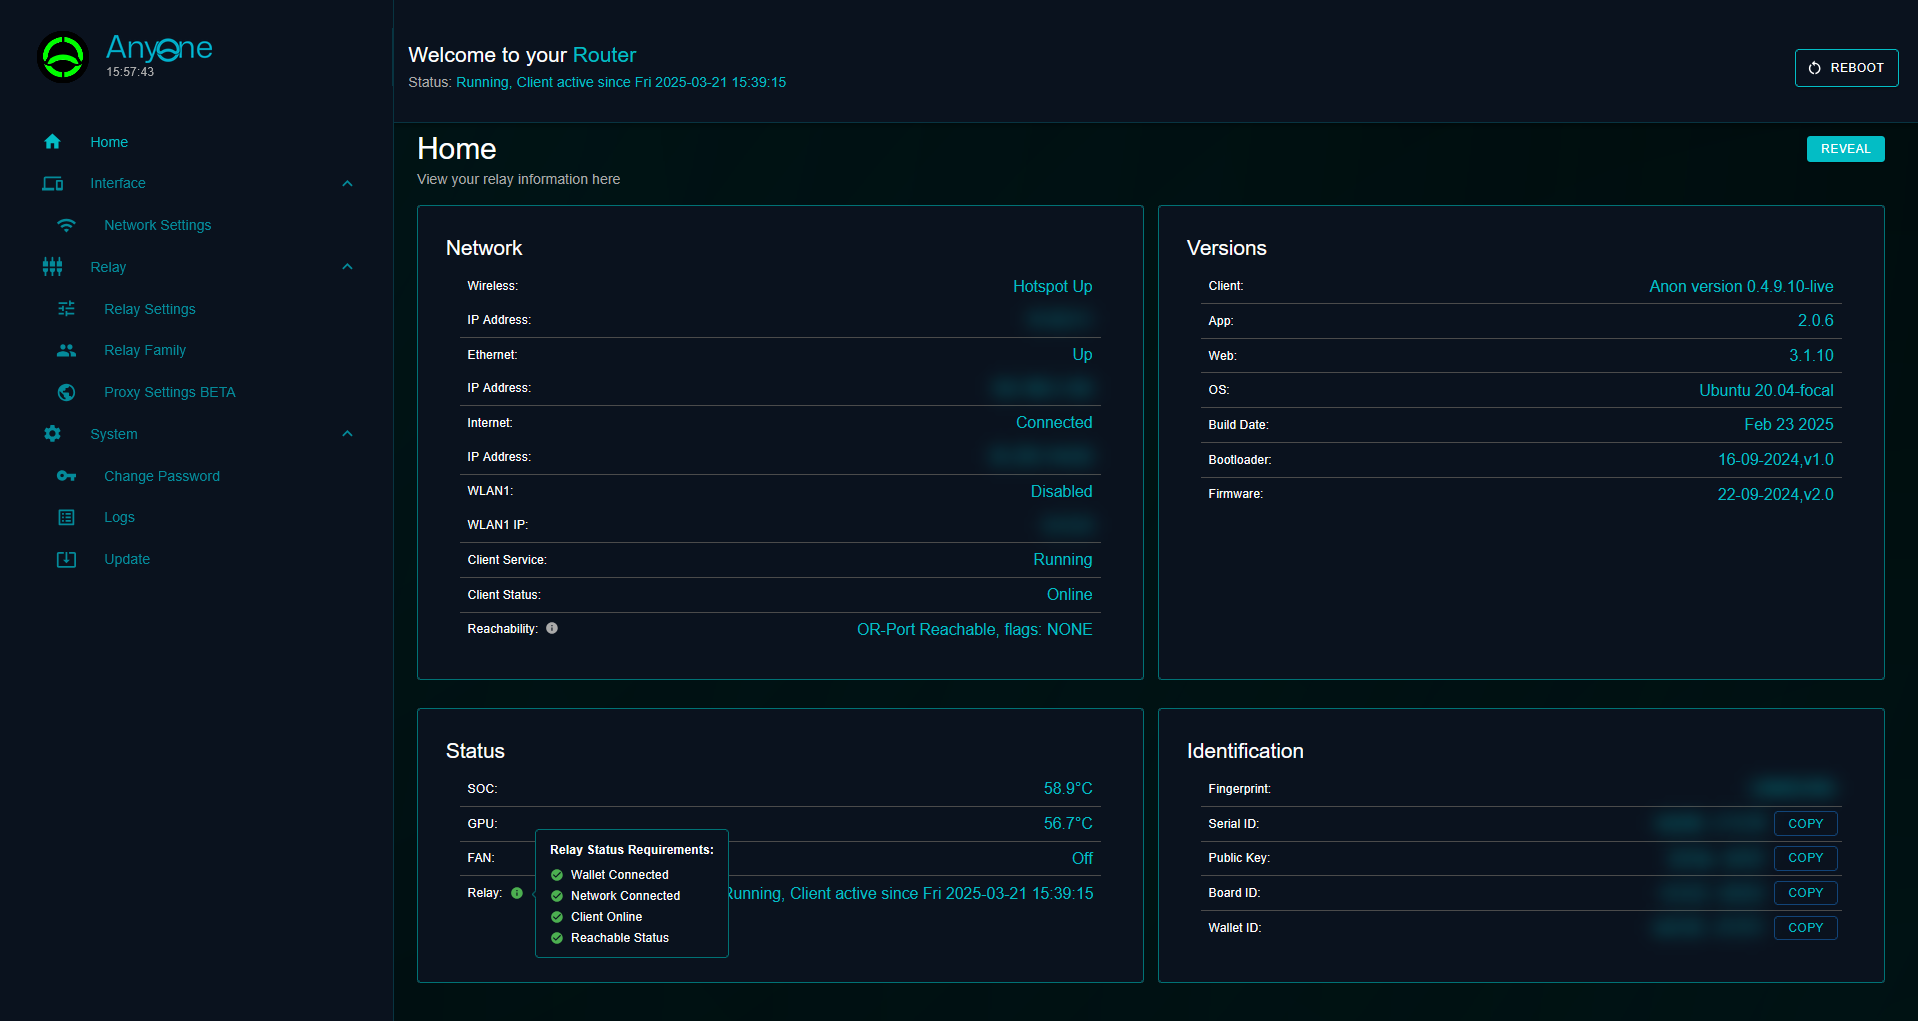The image size is (1918, 1021).
Task: Open the Logs menu item
Action: point(119,517)
